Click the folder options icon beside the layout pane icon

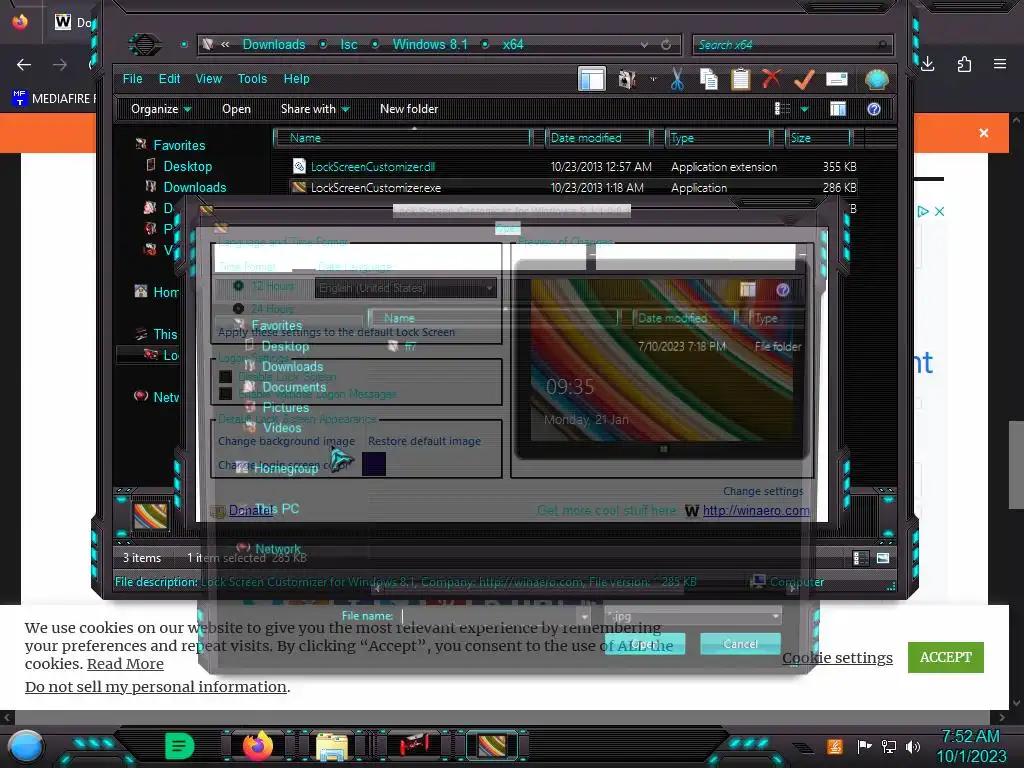coord(627,80)
